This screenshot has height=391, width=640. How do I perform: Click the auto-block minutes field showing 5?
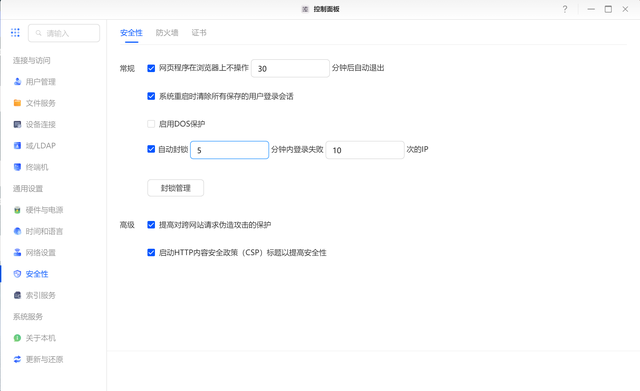(229, 150)
